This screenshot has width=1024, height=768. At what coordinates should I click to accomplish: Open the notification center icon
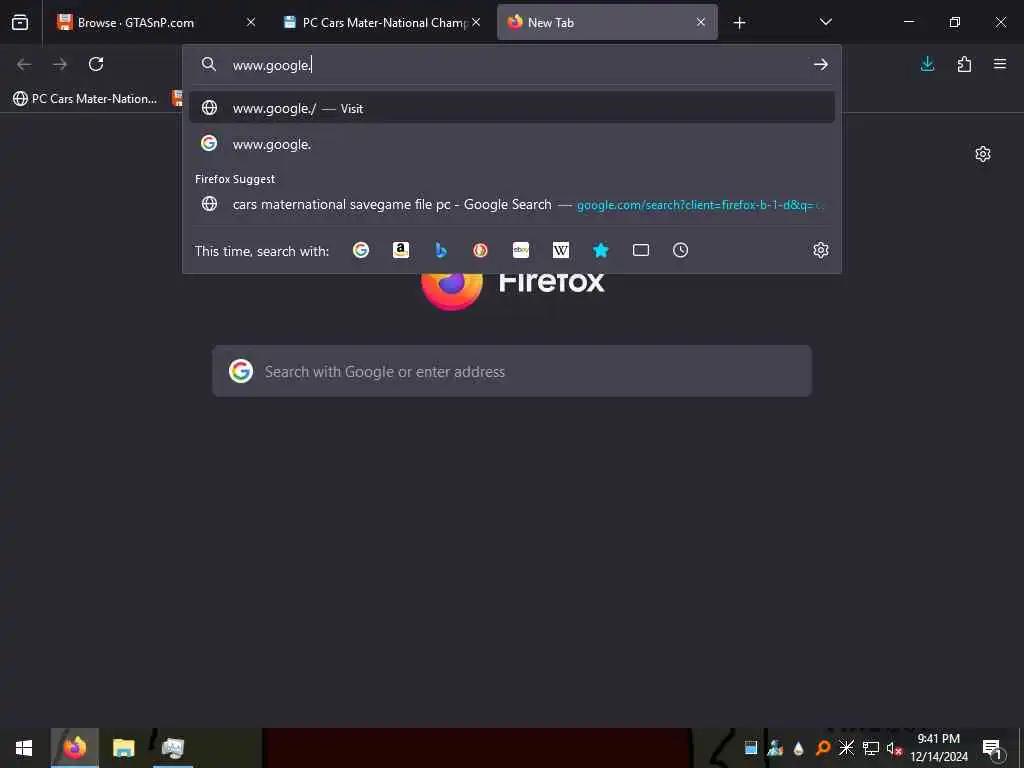pyautogui.click(x=993, y=748)
